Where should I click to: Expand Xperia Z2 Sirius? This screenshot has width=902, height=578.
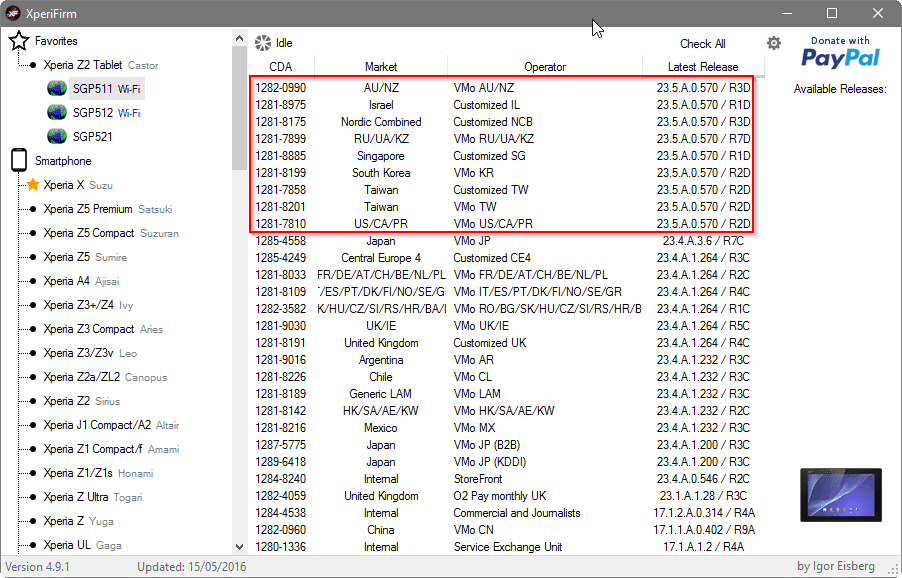pos(82,401)
